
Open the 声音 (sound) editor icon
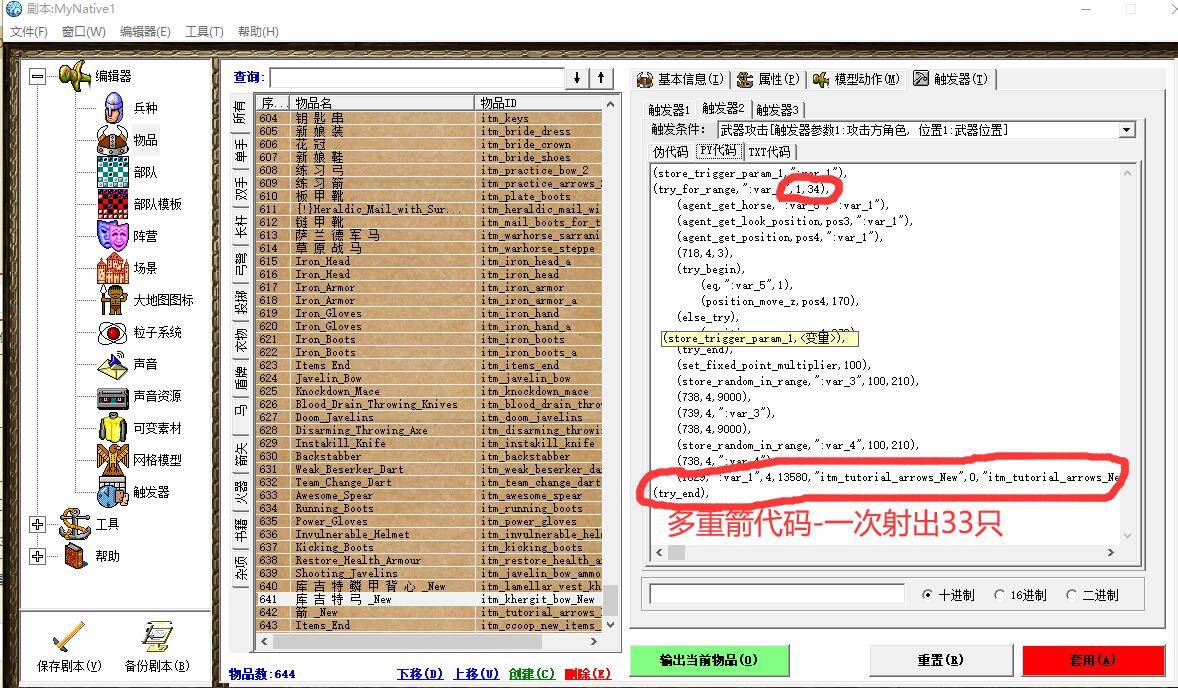pos(114,365)
